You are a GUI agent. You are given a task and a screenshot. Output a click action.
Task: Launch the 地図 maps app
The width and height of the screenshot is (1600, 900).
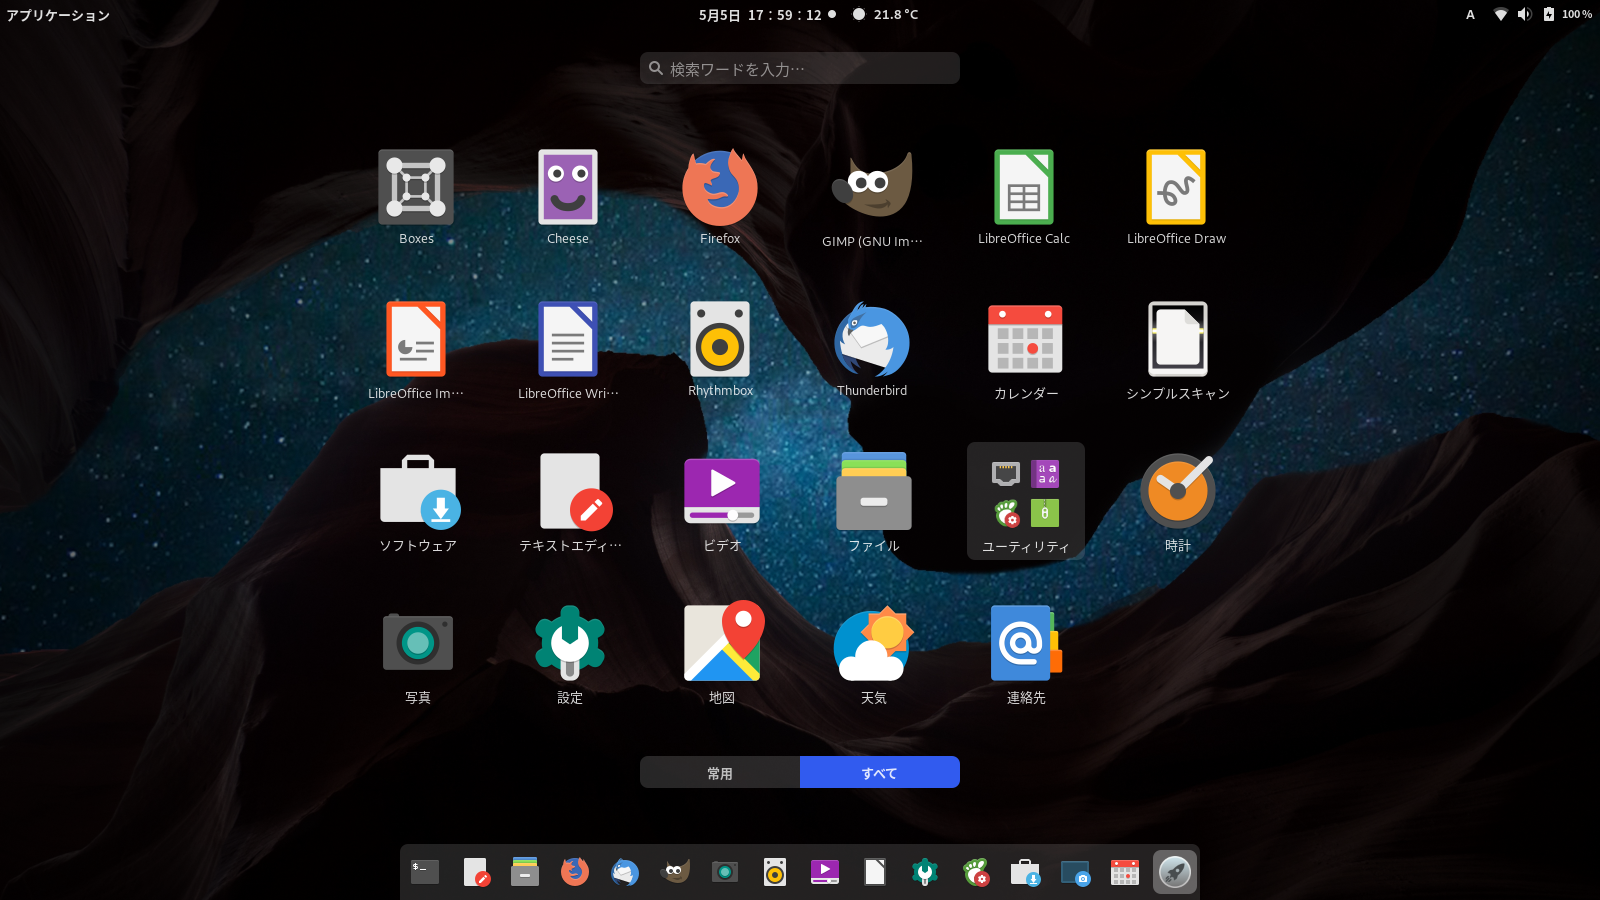click(720, 643)
